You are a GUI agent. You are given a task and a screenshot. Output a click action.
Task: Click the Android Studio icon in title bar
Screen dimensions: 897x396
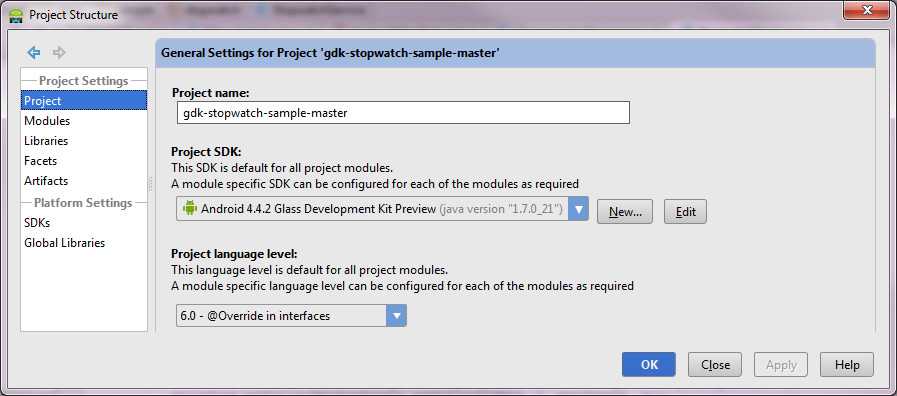tap(16, 15)
